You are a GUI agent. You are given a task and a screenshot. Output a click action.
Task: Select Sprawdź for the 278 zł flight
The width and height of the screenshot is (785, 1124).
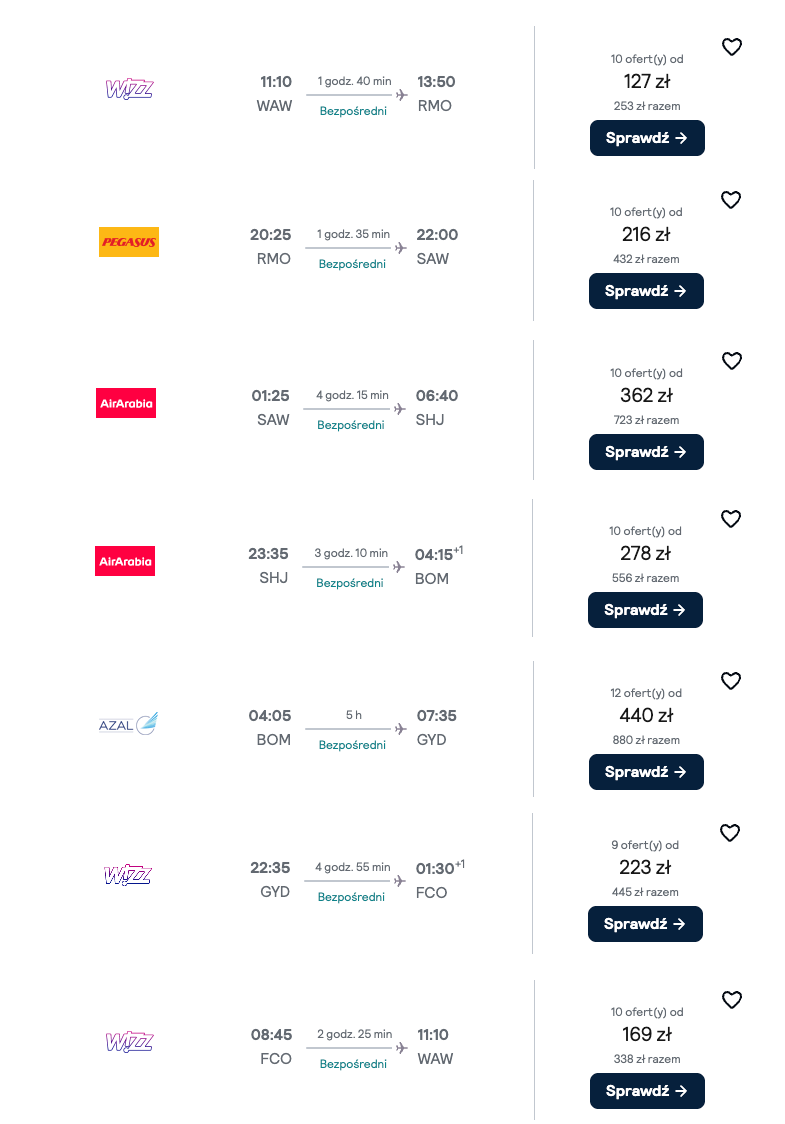pos(645,610)
